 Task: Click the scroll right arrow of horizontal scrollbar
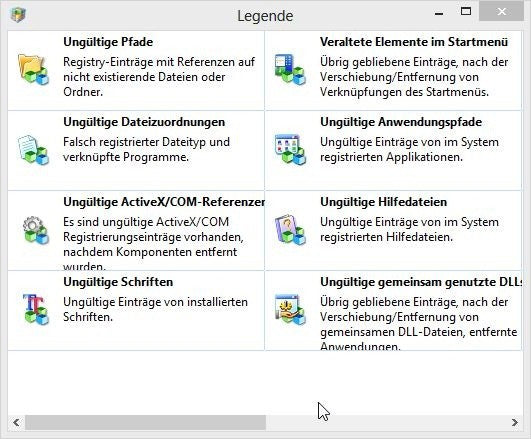[x=515, y=422]
